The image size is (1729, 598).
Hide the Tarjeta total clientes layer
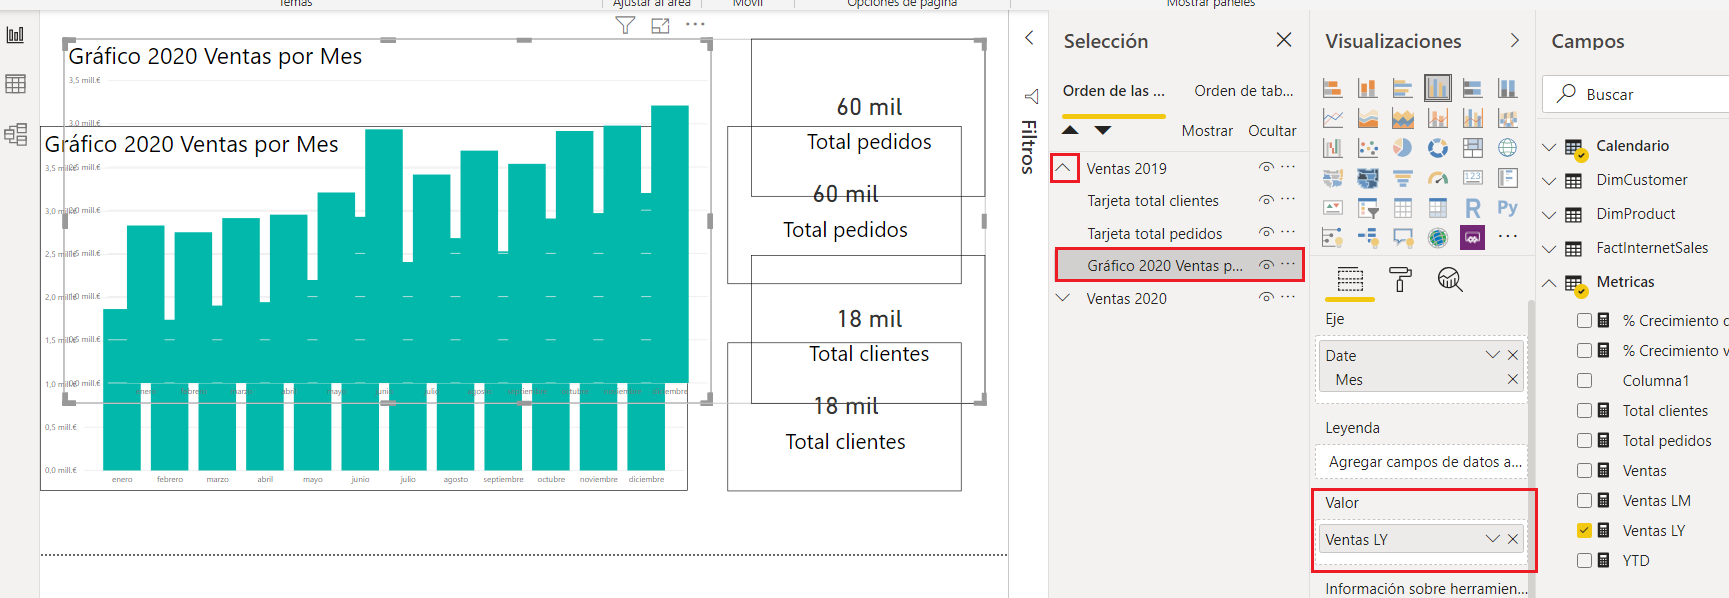click(1266, 200)
